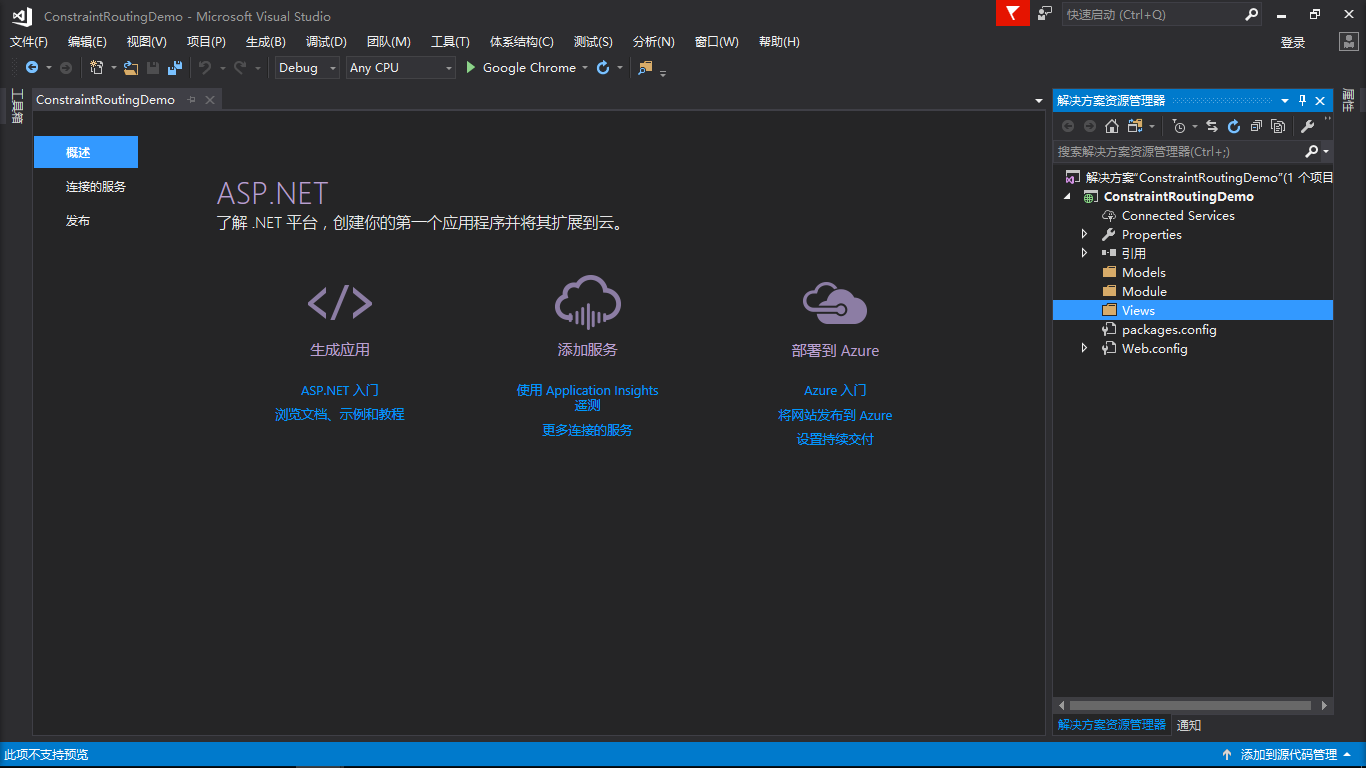This screenshot has height=768, width=1366.
Task: Expand the 引用 references node
Action: 1085,253
